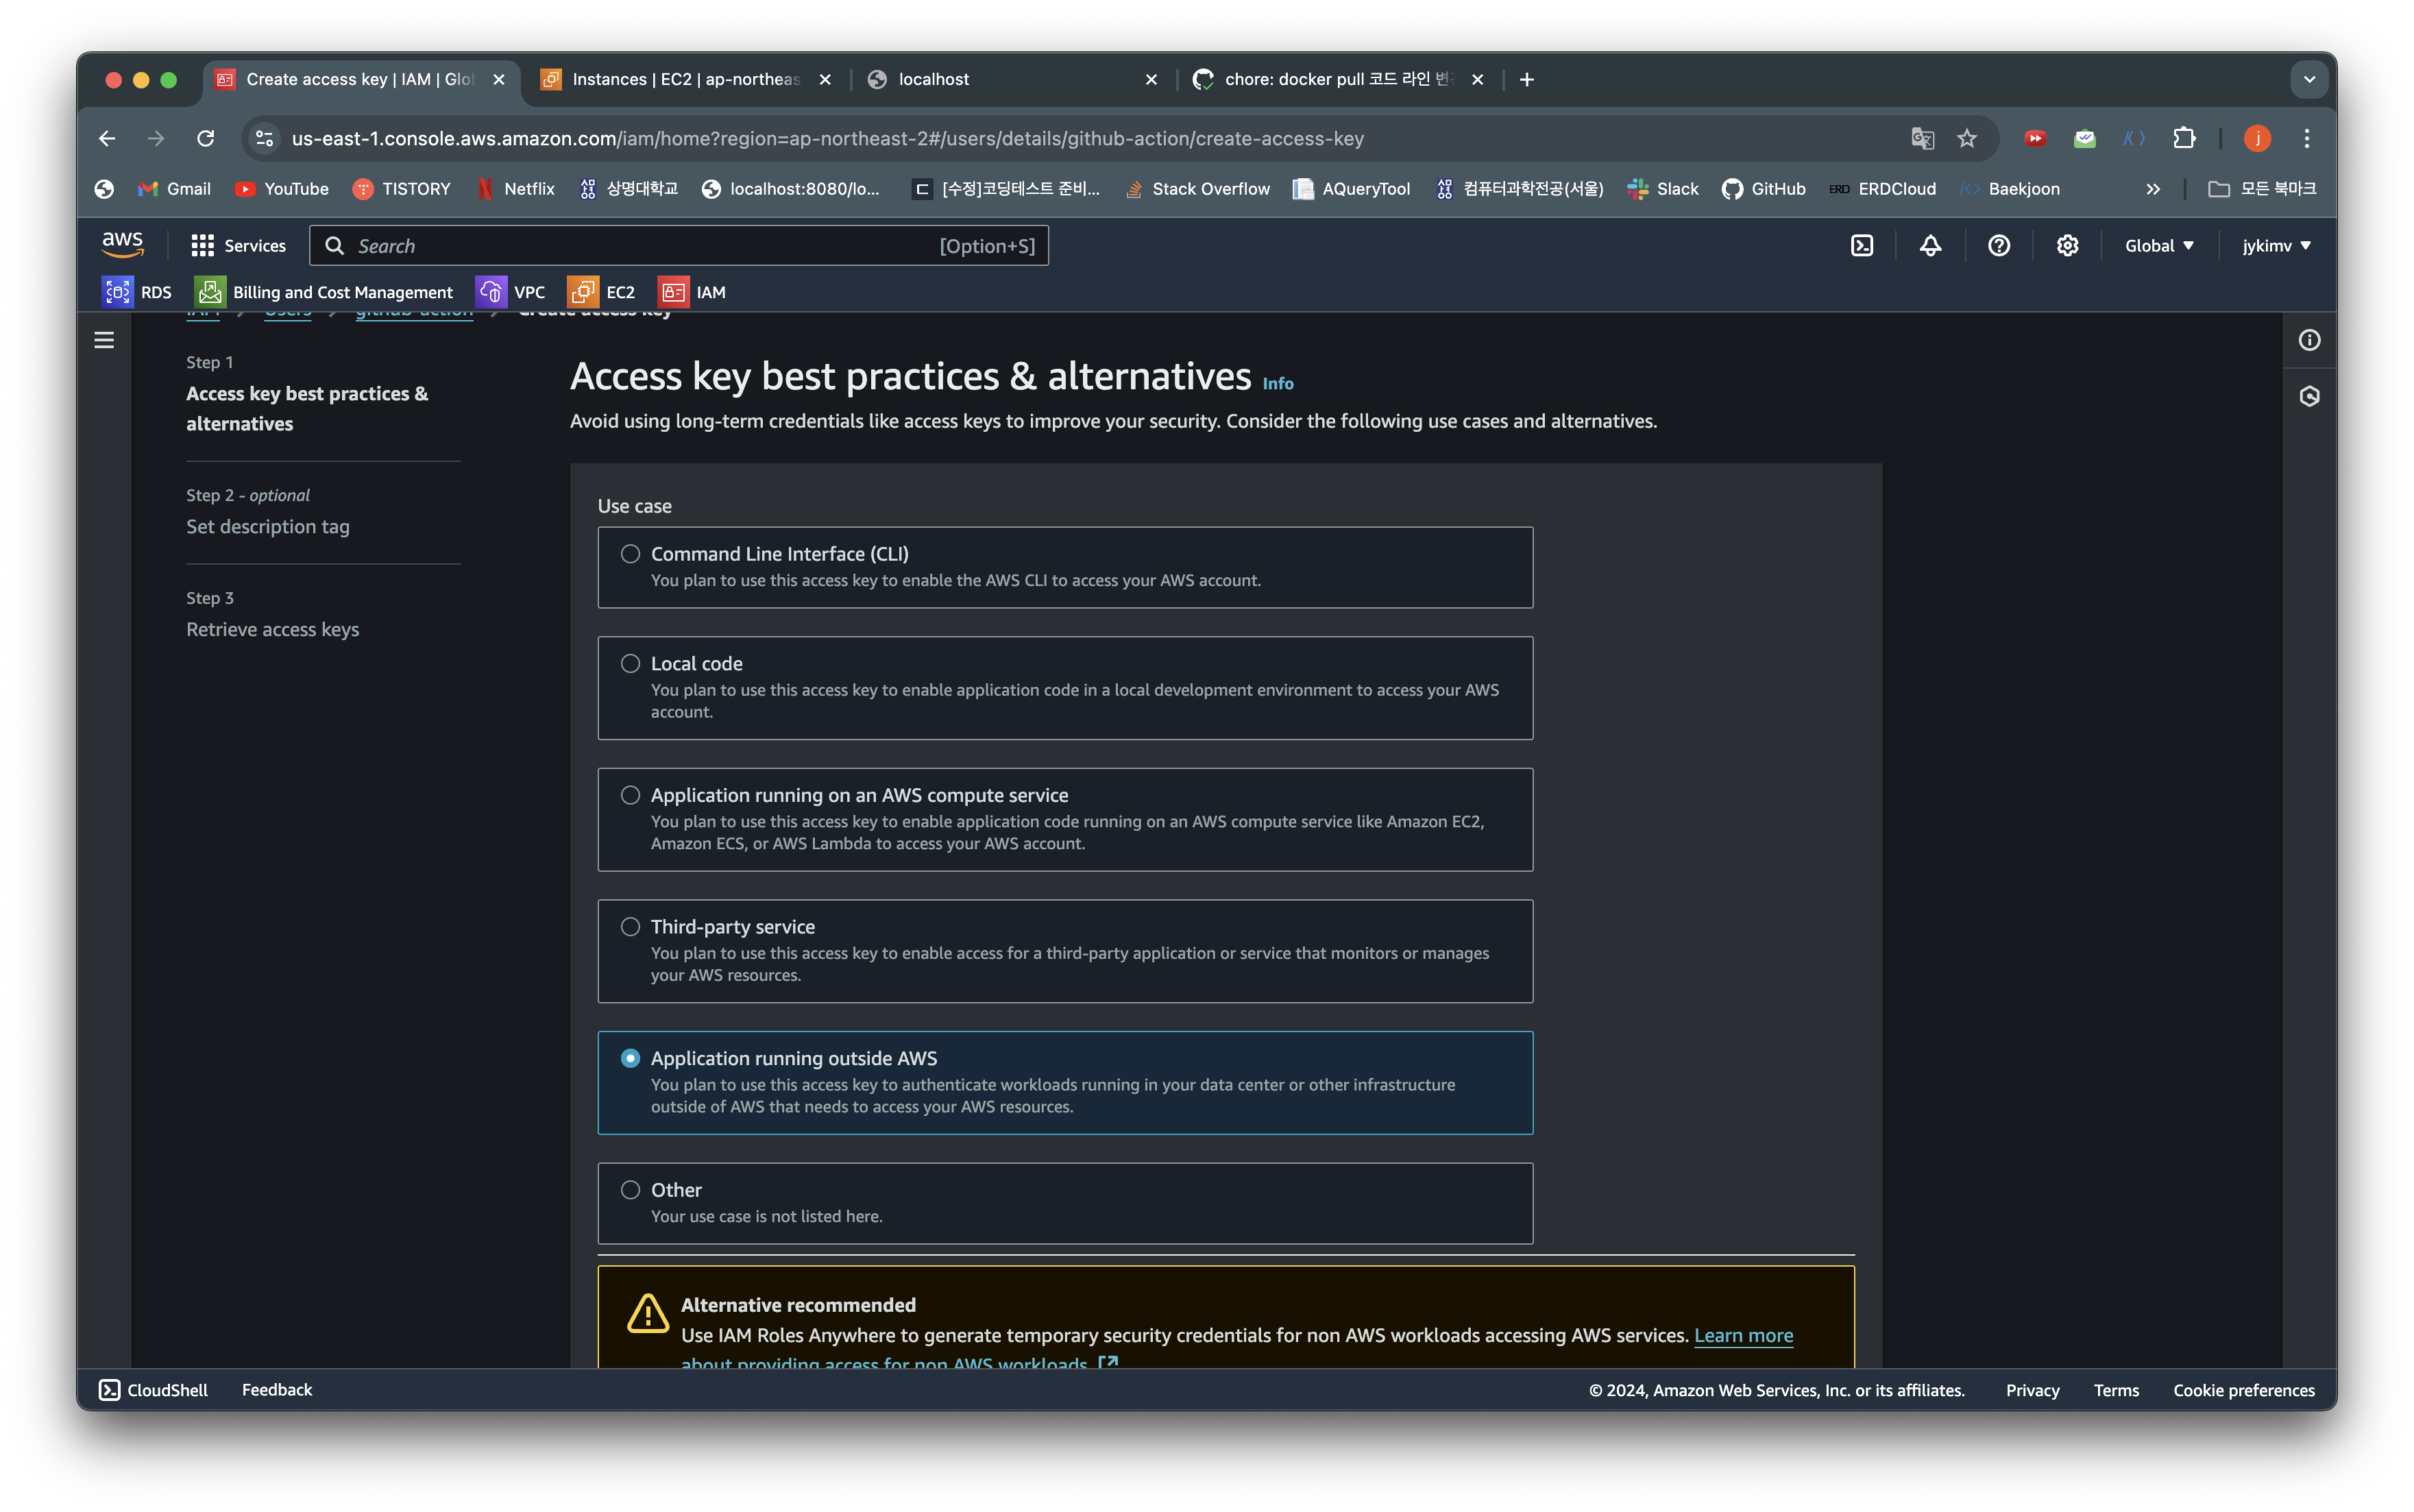Click the AWS console search field
Viewport: 2414px width, 1512px height.
point(640,246)
